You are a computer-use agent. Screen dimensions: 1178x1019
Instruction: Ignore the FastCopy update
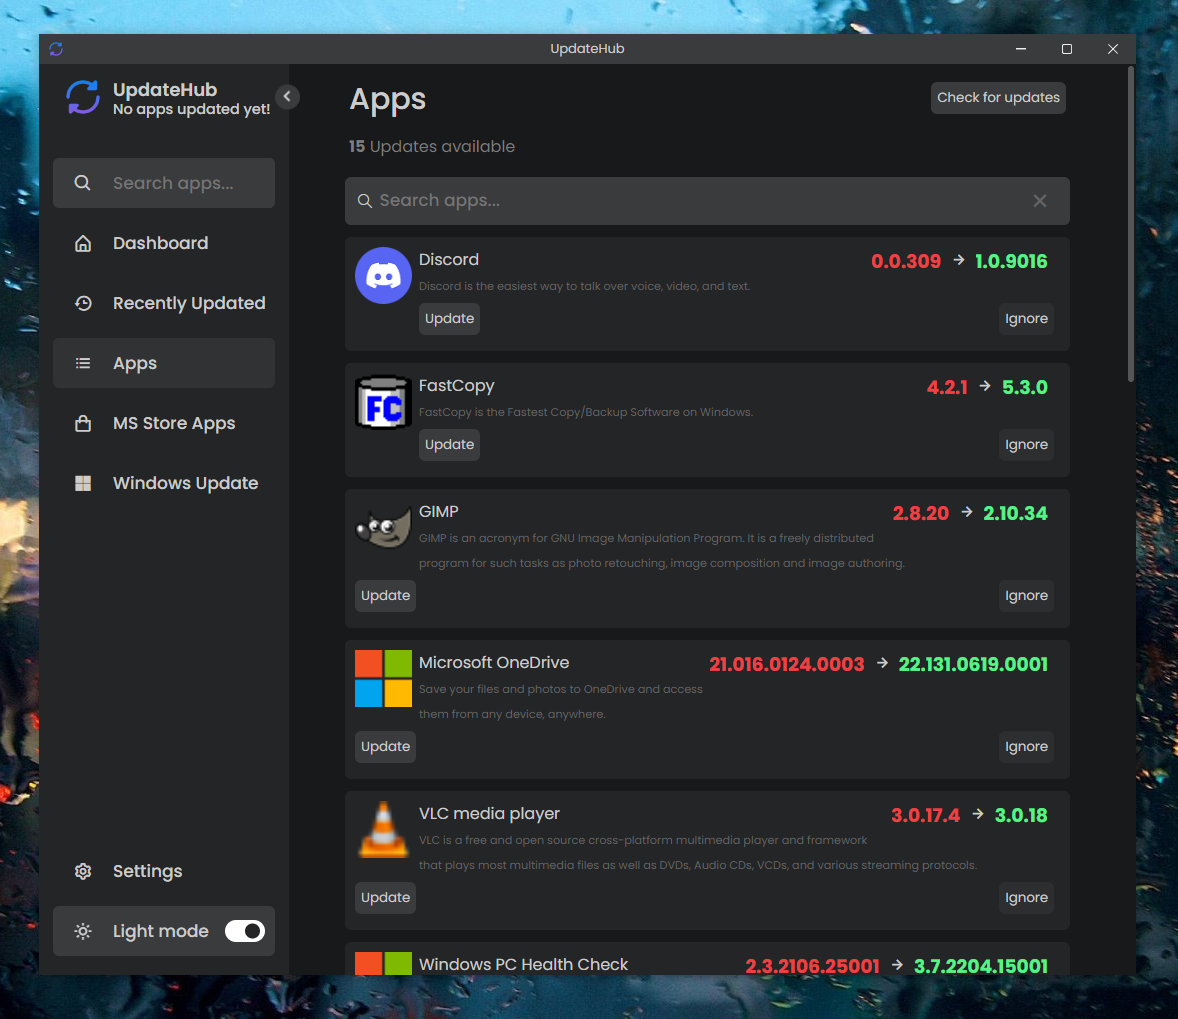[x=1026, y=445]
